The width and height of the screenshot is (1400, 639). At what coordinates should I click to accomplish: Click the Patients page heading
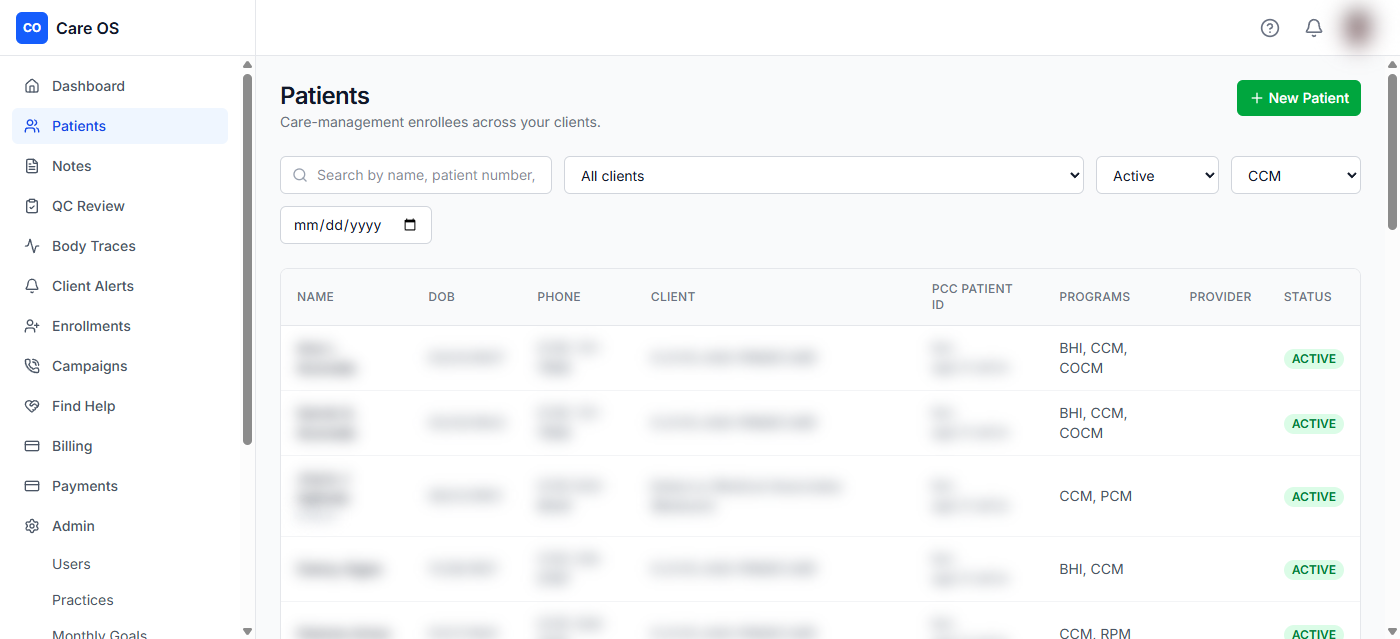325,96
